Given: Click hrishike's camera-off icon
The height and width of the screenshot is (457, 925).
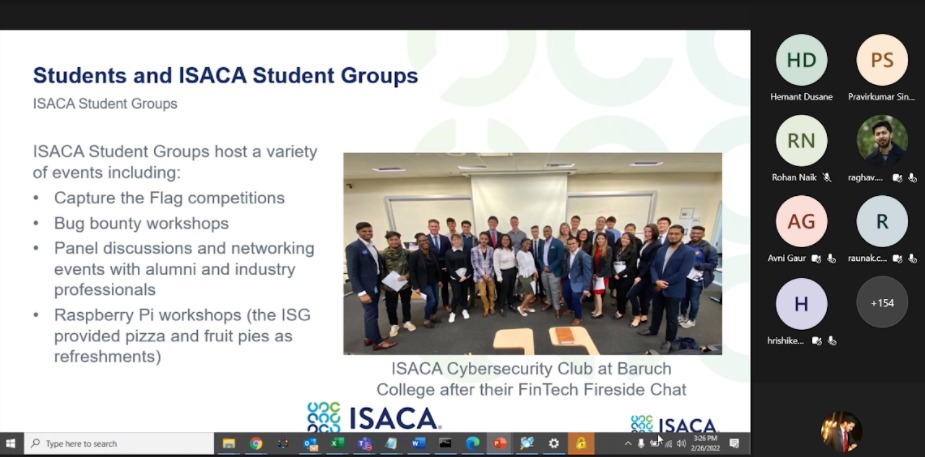Looking at the screenshot, I should tap(816, 340).
